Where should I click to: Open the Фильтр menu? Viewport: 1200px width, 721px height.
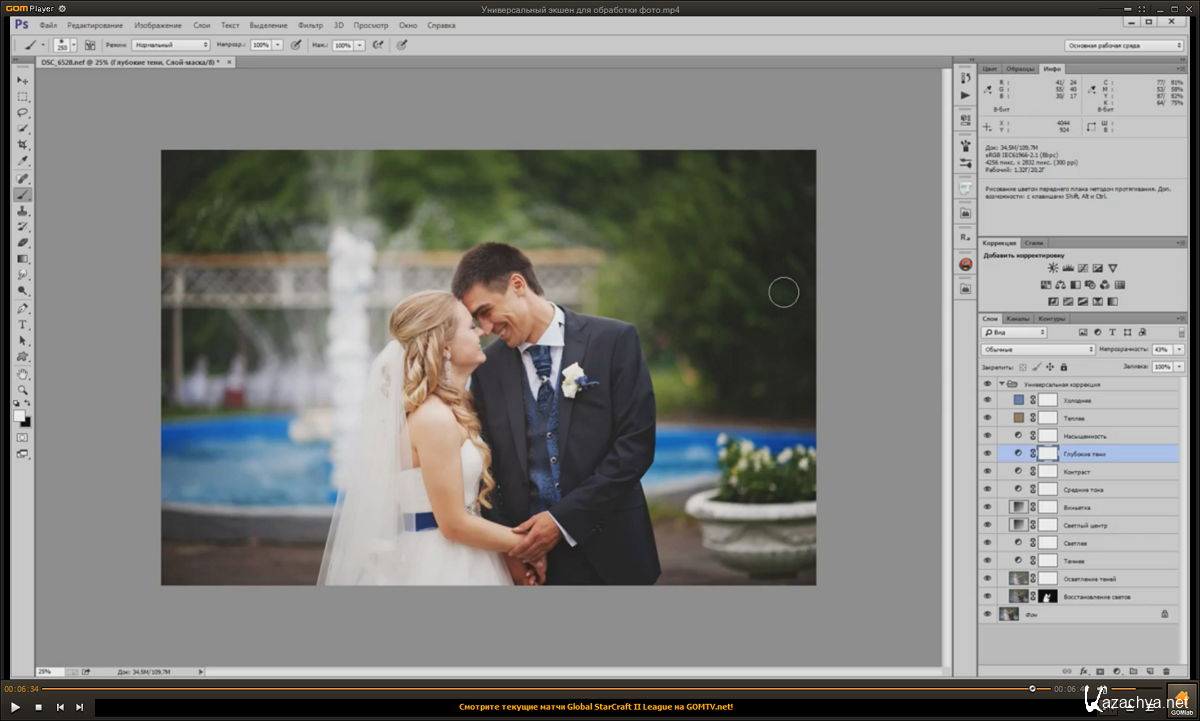point(311,25)
